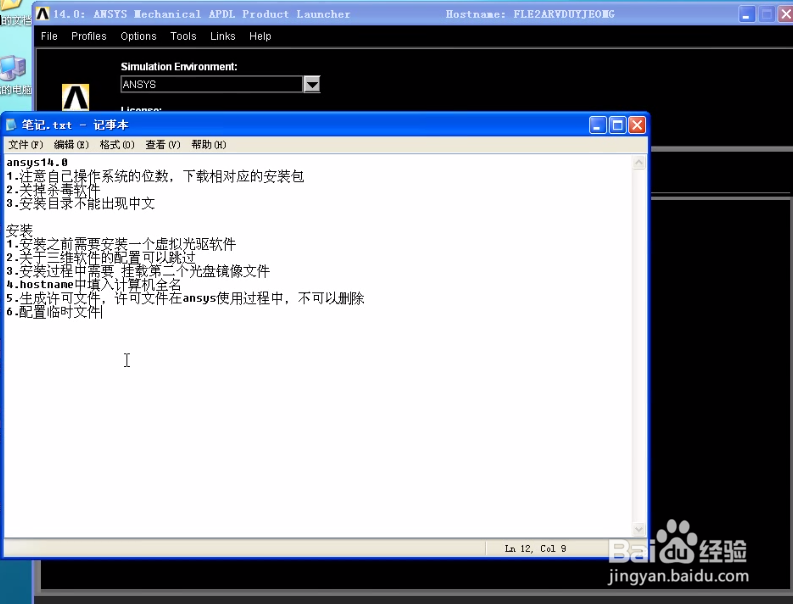The width and height of the screenshot is (793, 604).
Task: Click the ANSYS simulation environment combo box field
Action: [x=211, y=84]
